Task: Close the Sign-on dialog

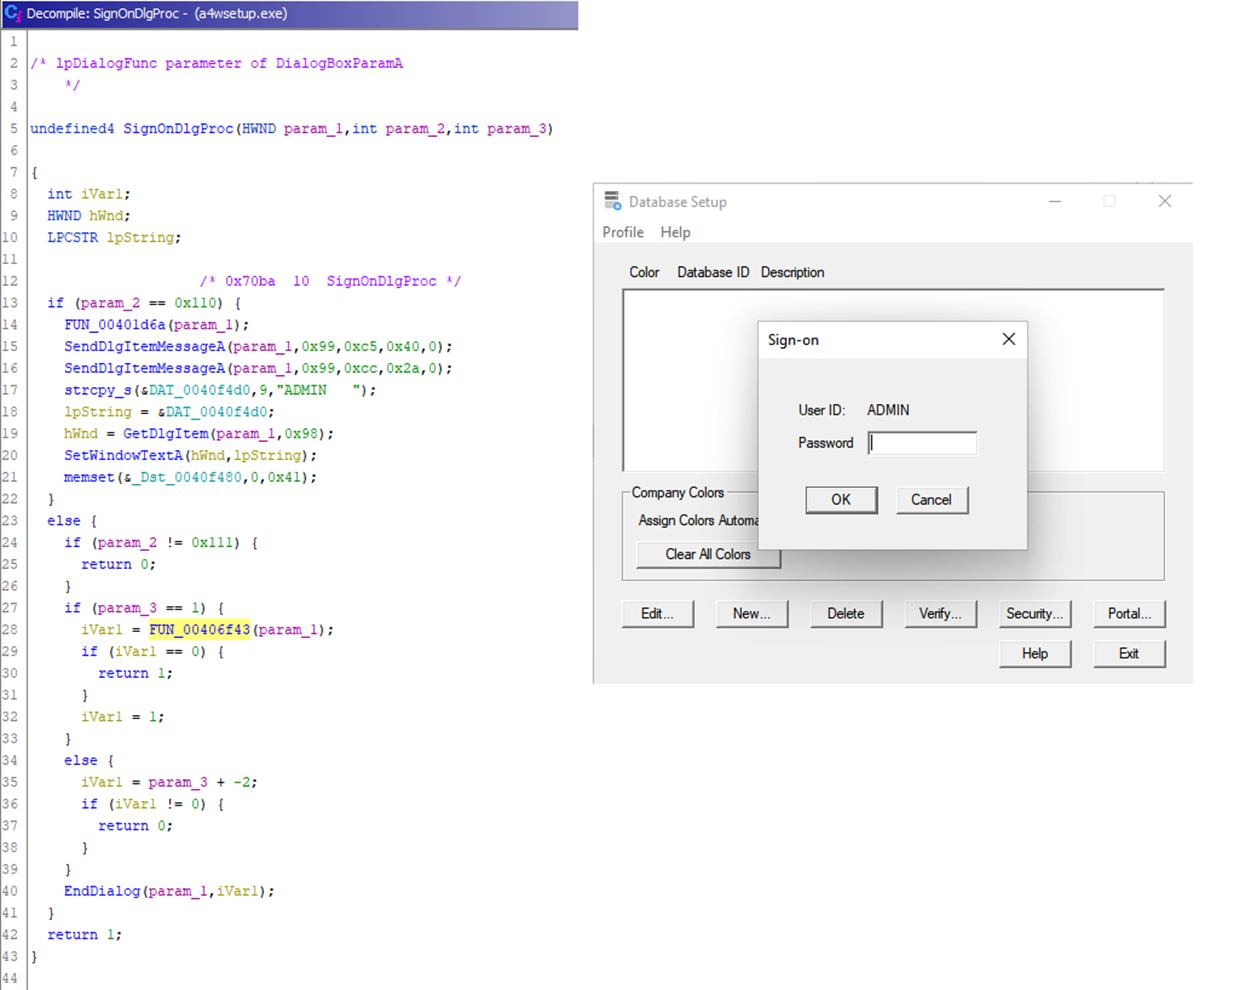Action: click(1008, 340)
